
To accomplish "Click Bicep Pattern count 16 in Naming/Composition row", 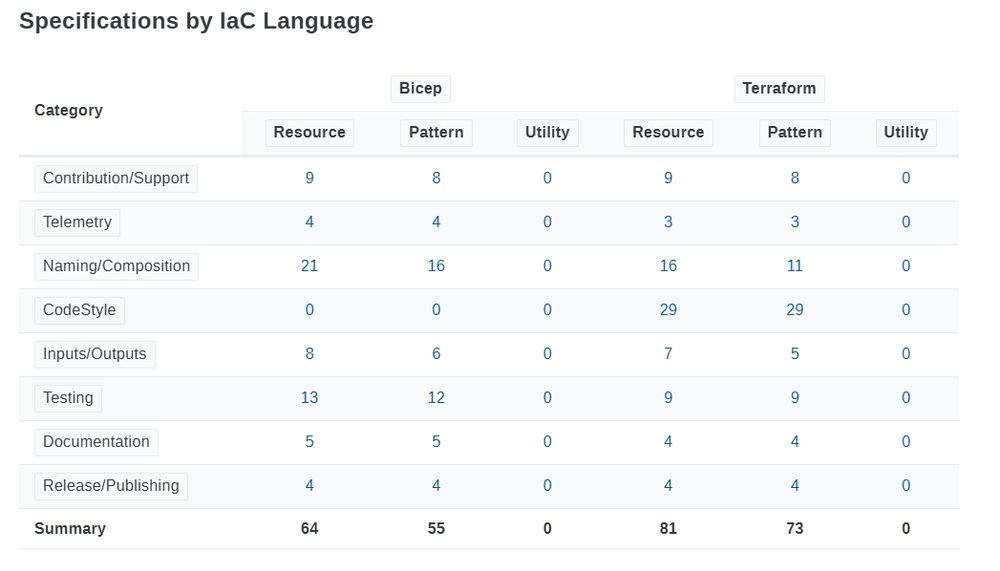I will coord(436,267).
